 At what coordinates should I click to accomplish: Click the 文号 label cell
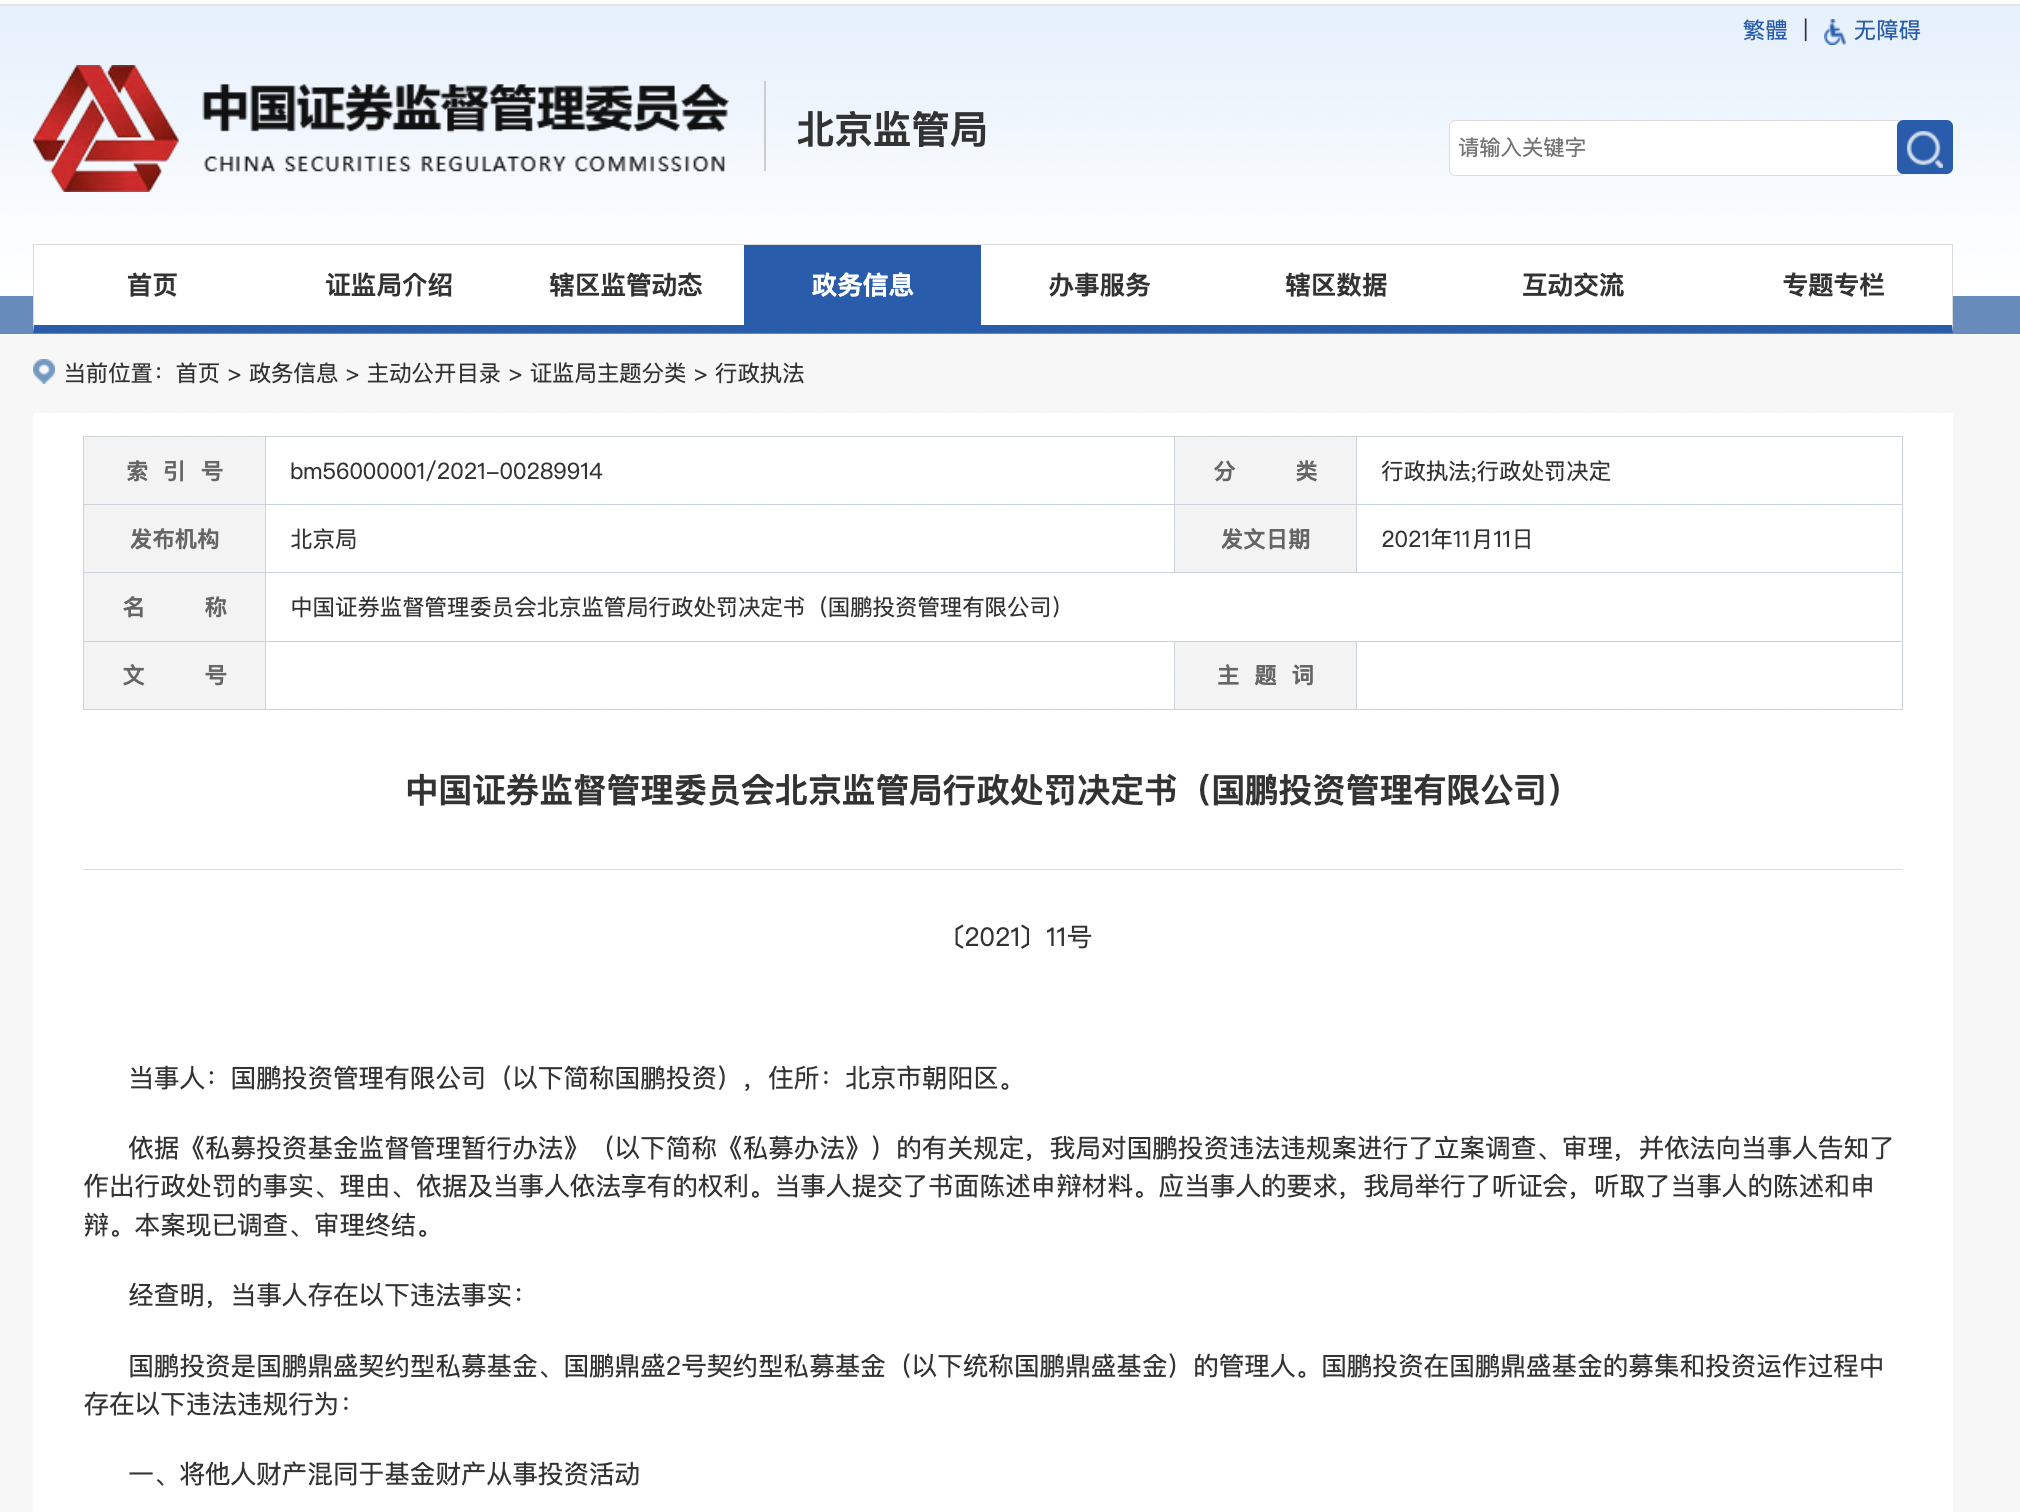point(174,675)
